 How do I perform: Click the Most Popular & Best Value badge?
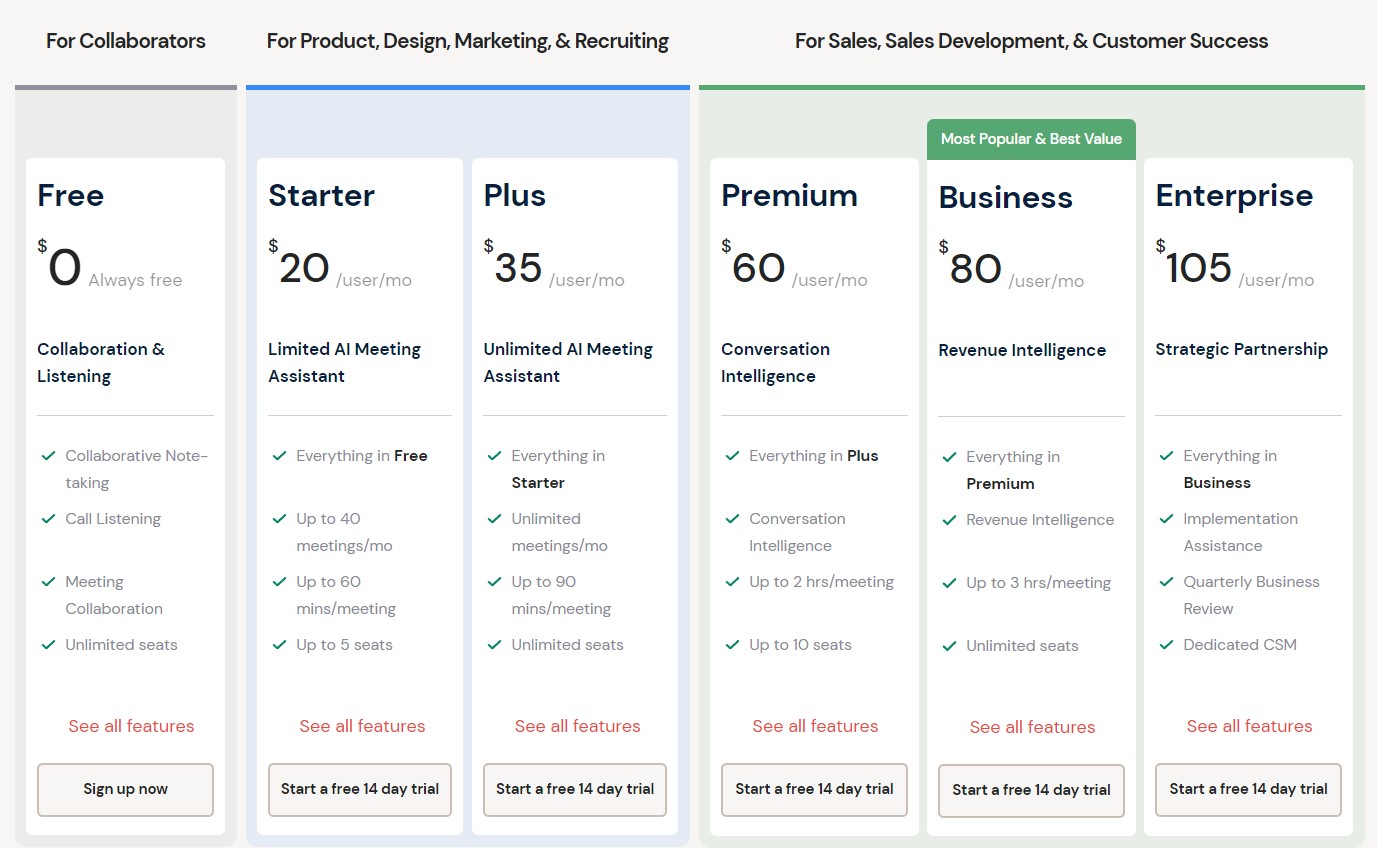(x=1031, y=139)
